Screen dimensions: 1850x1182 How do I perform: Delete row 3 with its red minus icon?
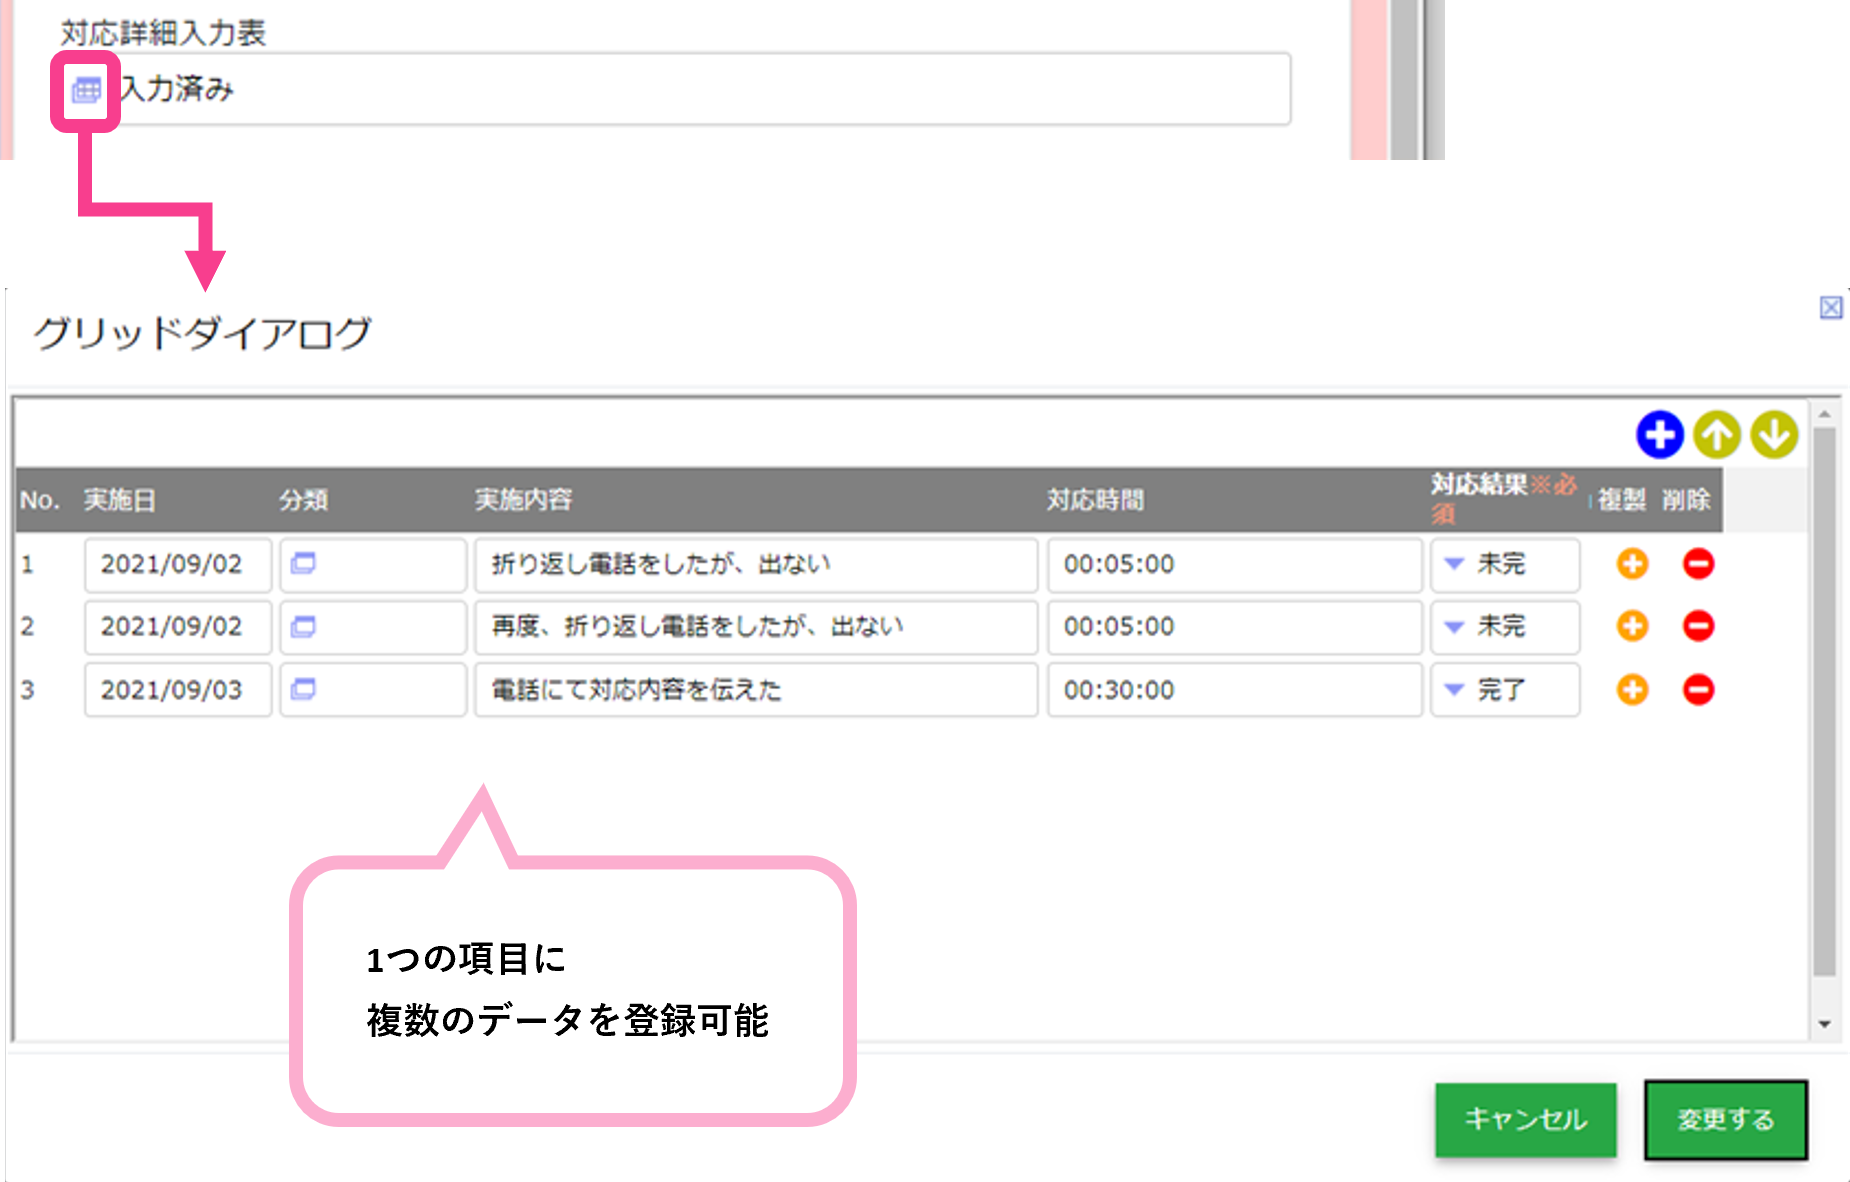click(x=1698, y=689)
